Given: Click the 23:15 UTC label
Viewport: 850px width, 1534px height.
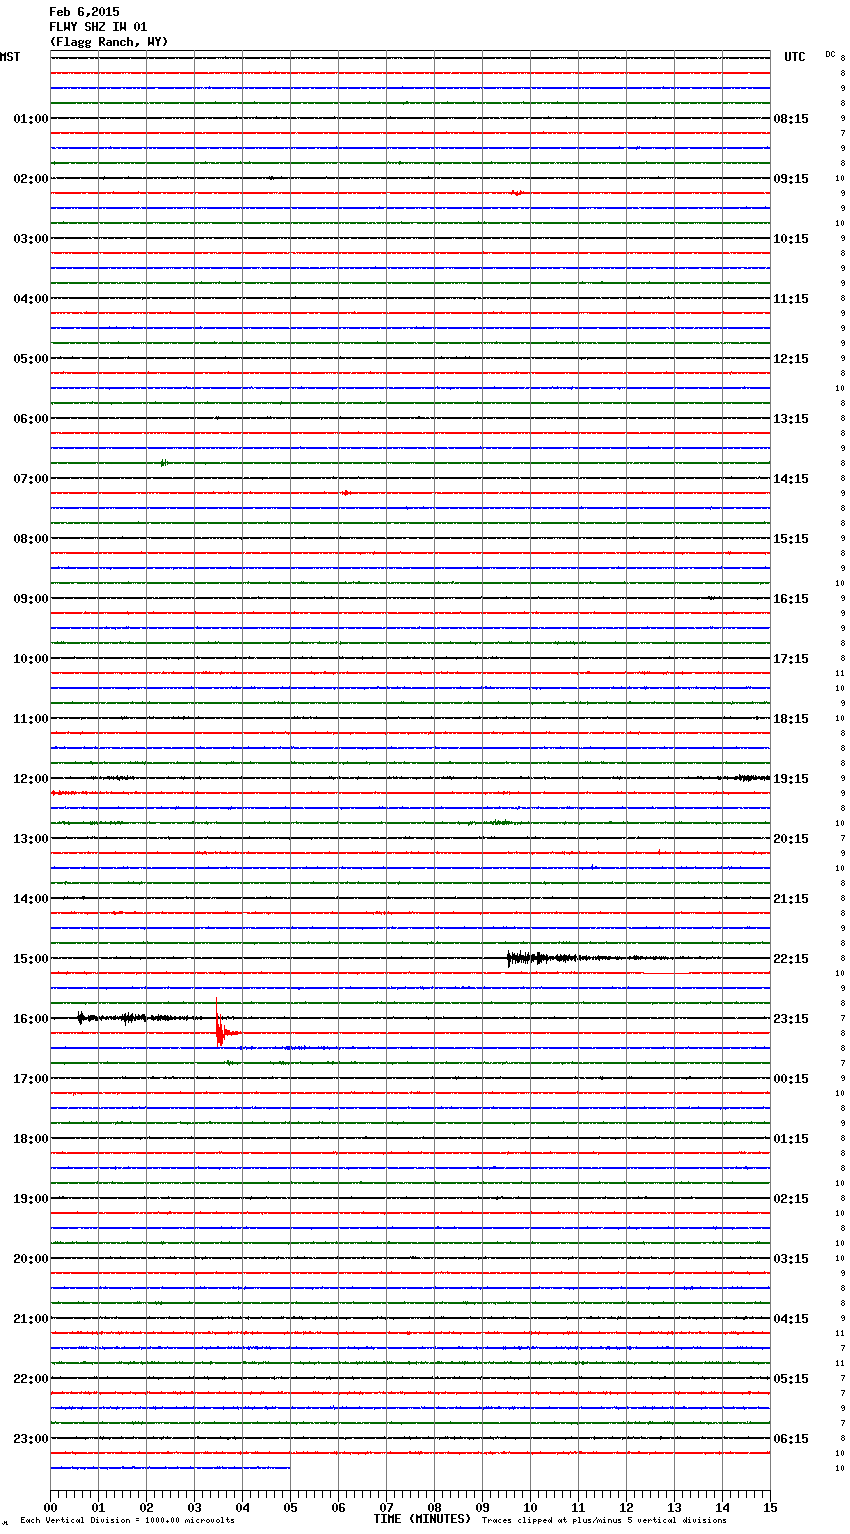Looking at the screenshot, I should tap(791, 1019).
